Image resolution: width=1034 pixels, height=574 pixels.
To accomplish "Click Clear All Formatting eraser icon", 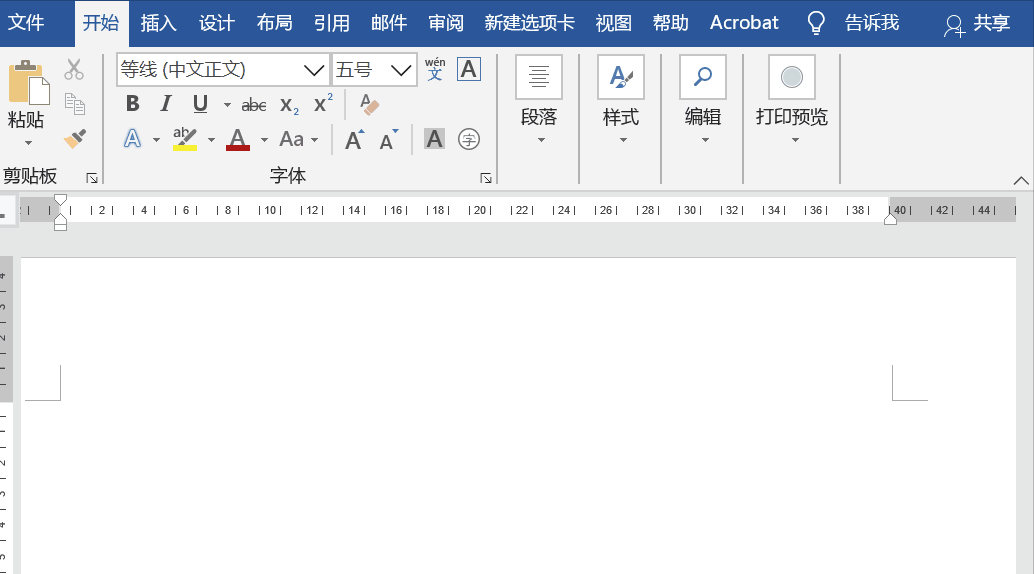I will pyautogui.click(x=369, y=104).
